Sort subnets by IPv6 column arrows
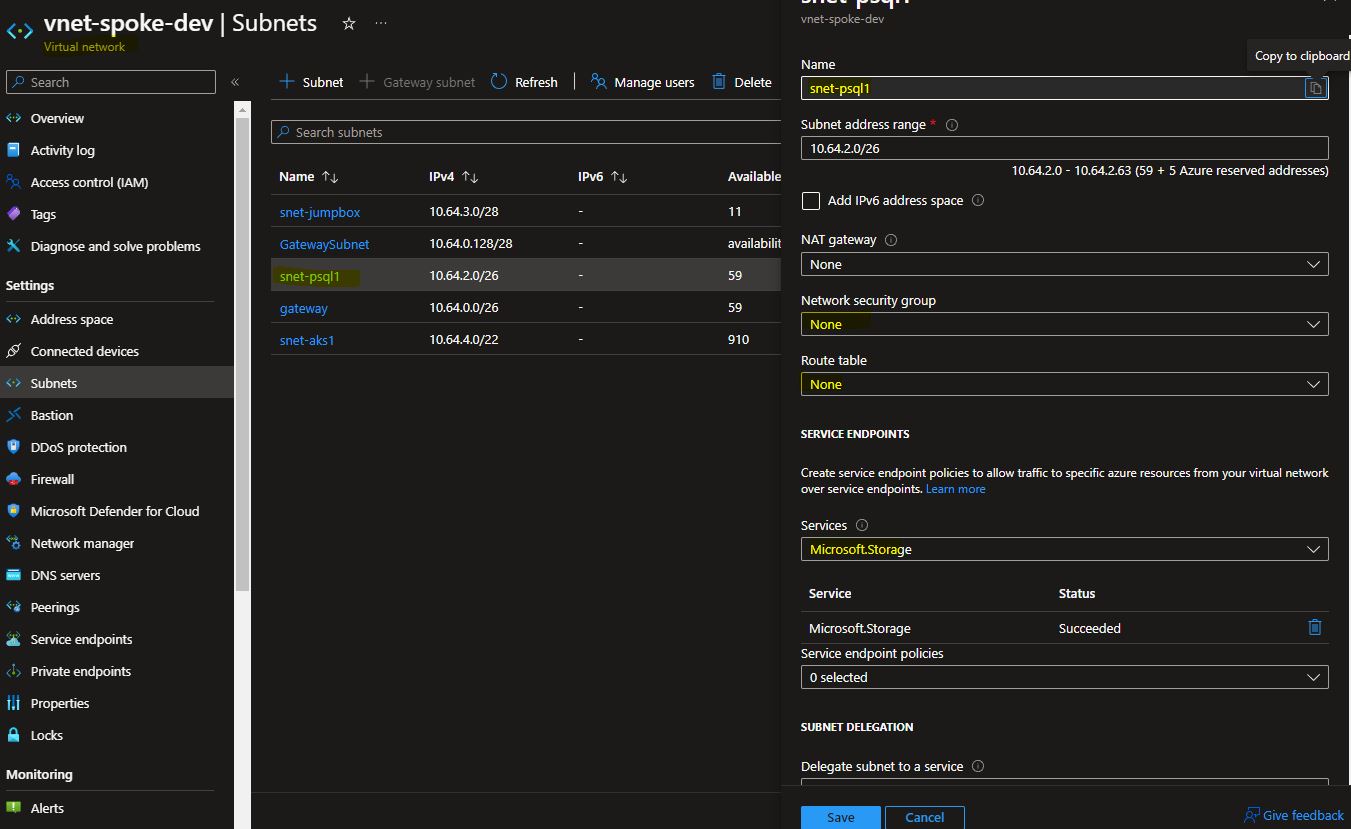The width and height of the screenshot is (1351, 829). (x=619, y=177)
